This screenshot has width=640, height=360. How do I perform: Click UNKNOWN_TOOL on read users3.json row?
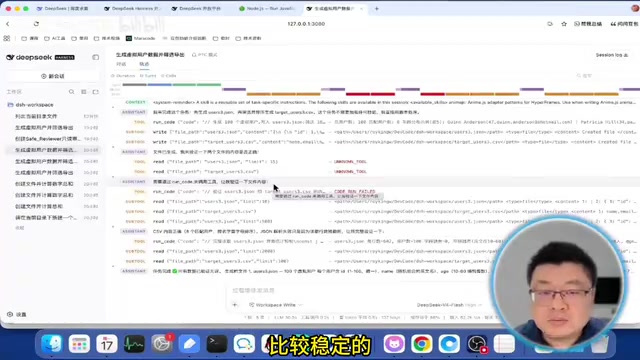point(350,162)
